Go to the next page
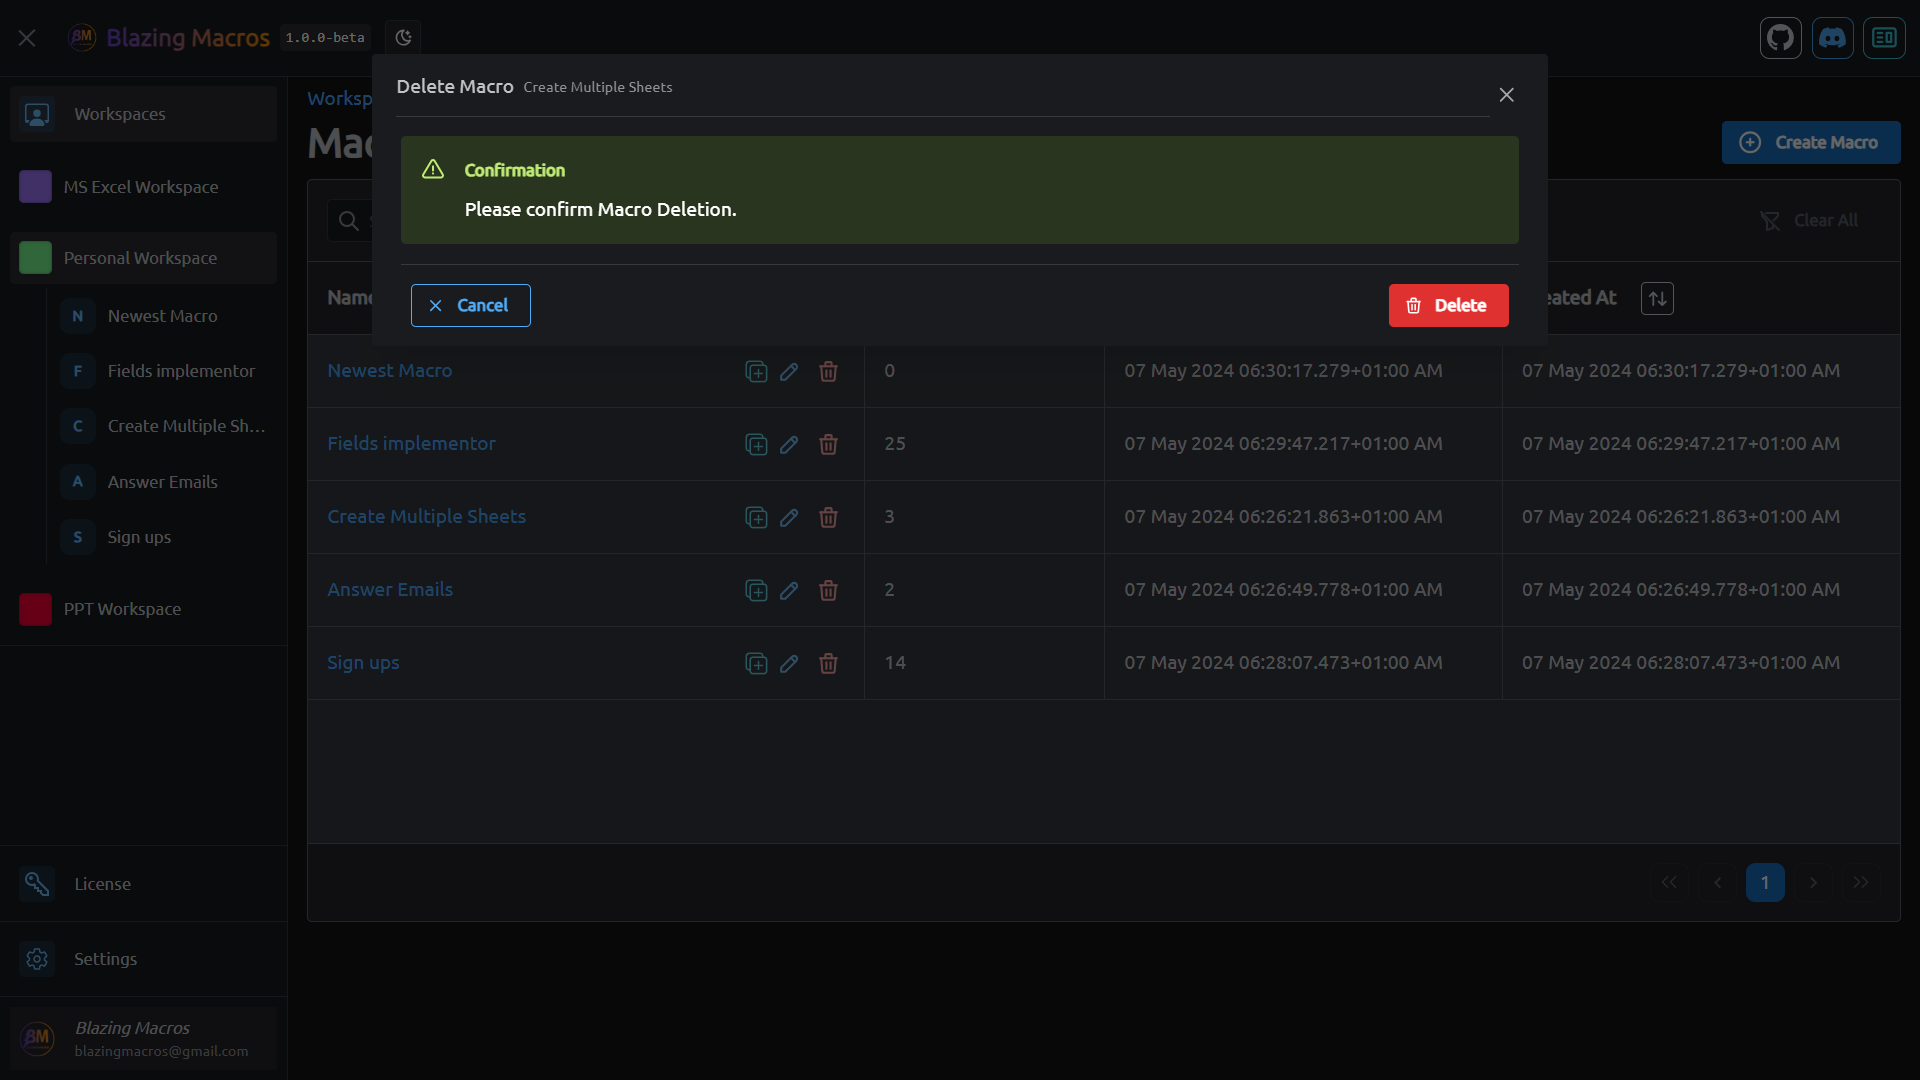The height and width of the screenshot is (1080, 1920). (x=1813, y=882)
